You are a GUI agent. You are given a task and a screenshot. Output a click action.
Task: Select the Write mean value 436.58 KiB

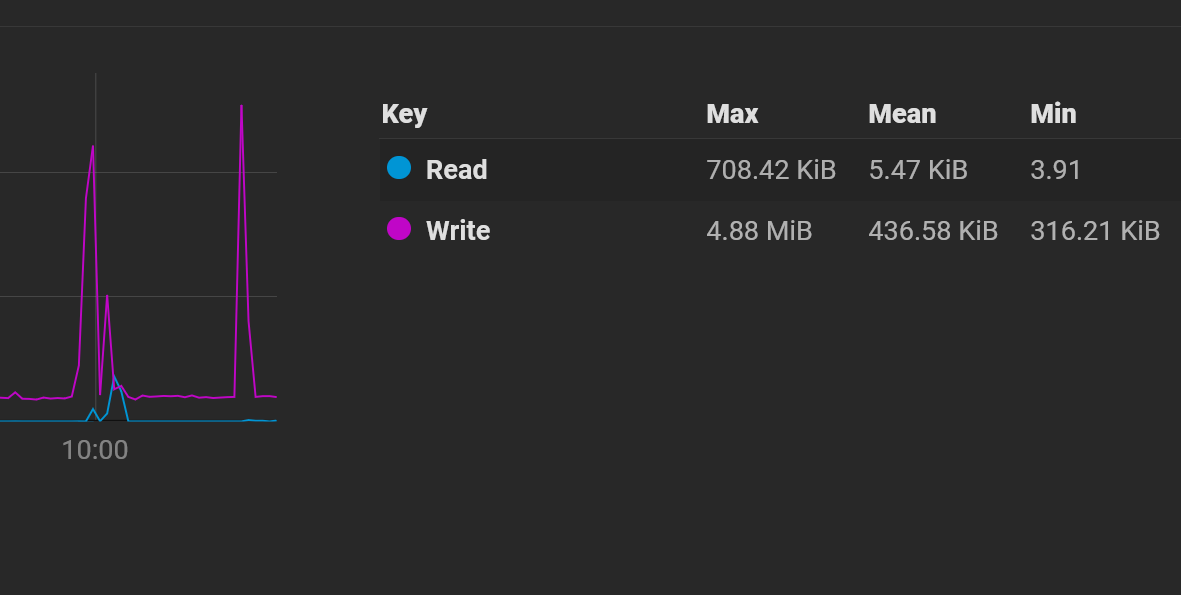tap(932, 230)
